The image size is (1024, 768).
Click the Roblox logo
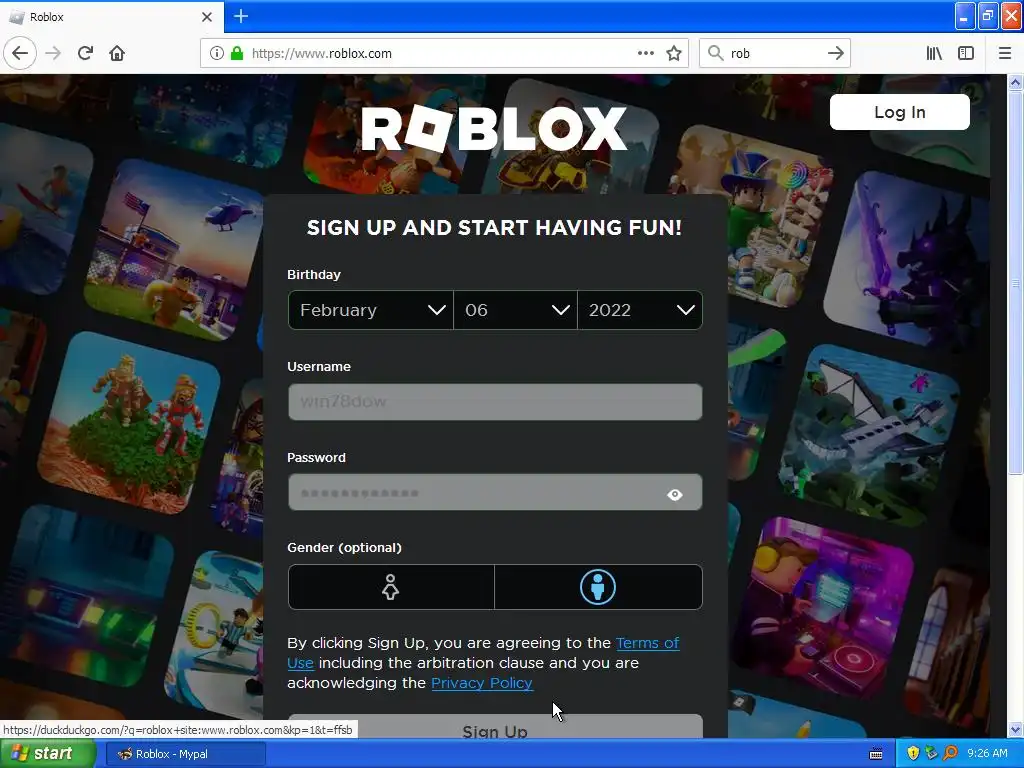(494, 129)
